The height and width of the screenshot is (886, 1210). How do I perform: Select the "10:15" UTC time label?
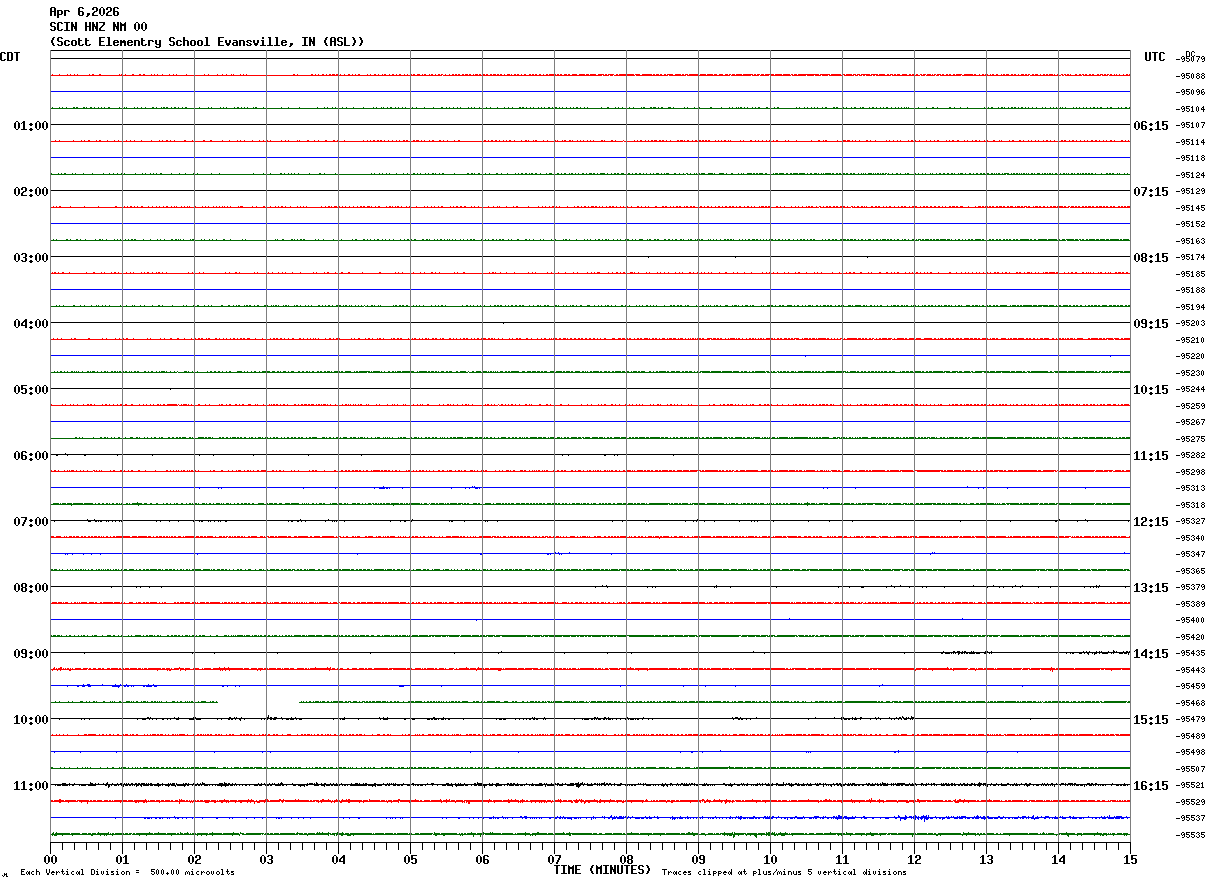tap(1150, 390)
